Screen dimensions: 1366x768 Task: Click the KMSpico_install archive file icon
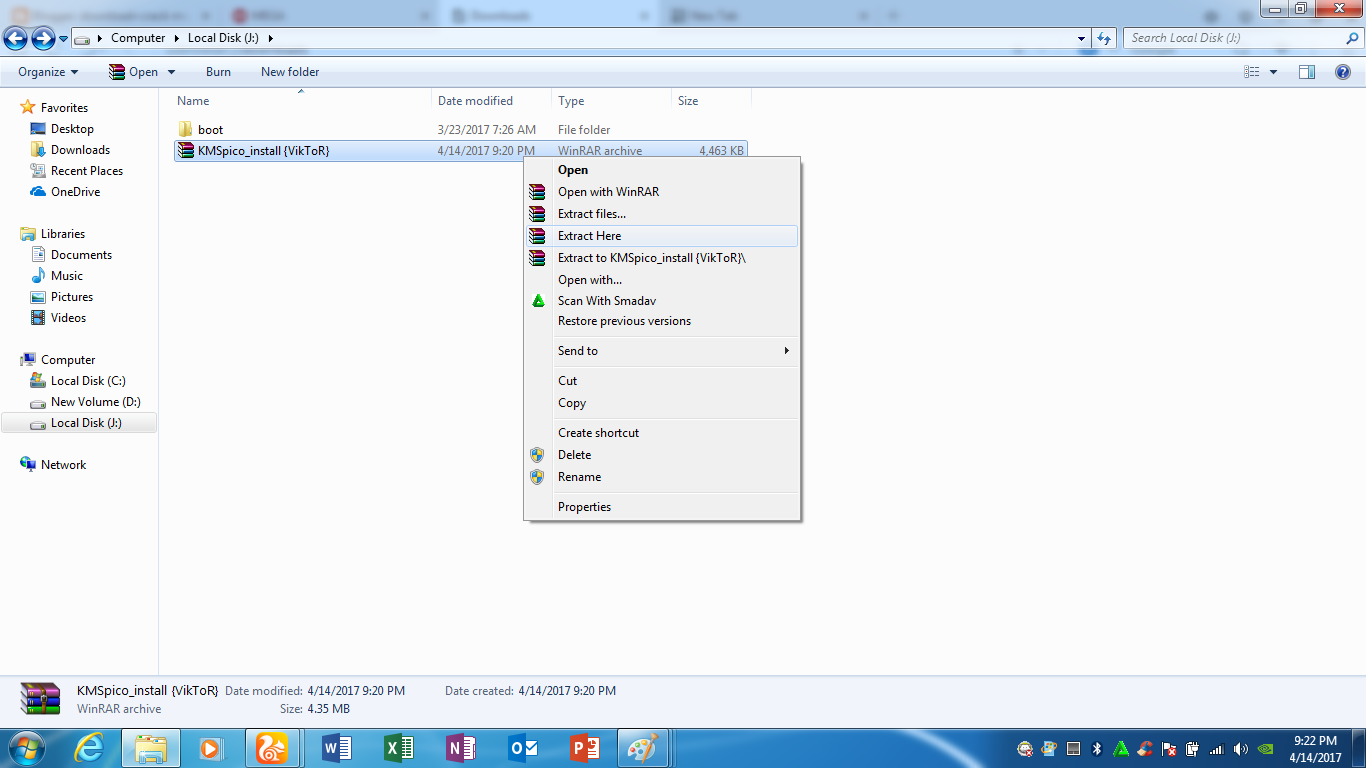pos(185,151)
